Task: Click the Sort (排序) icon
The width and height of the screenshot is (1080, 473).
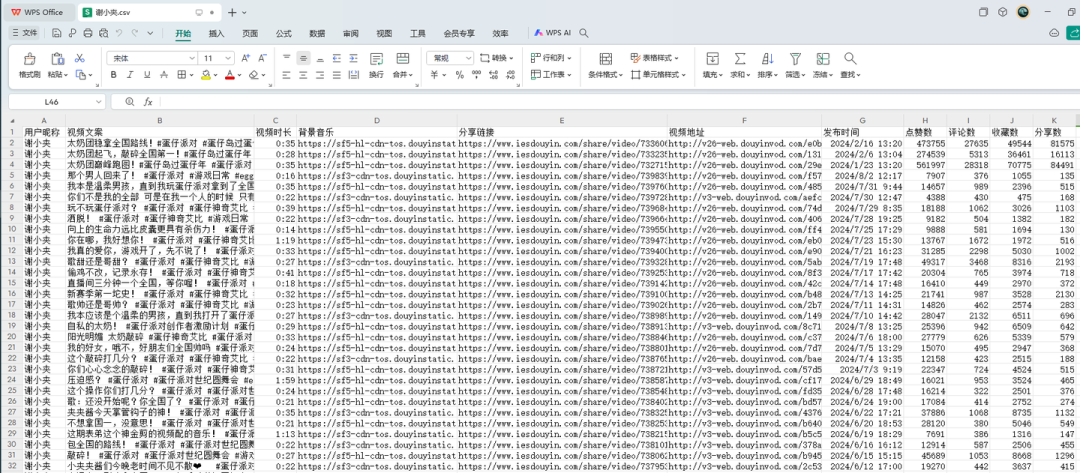Action: 767,59
